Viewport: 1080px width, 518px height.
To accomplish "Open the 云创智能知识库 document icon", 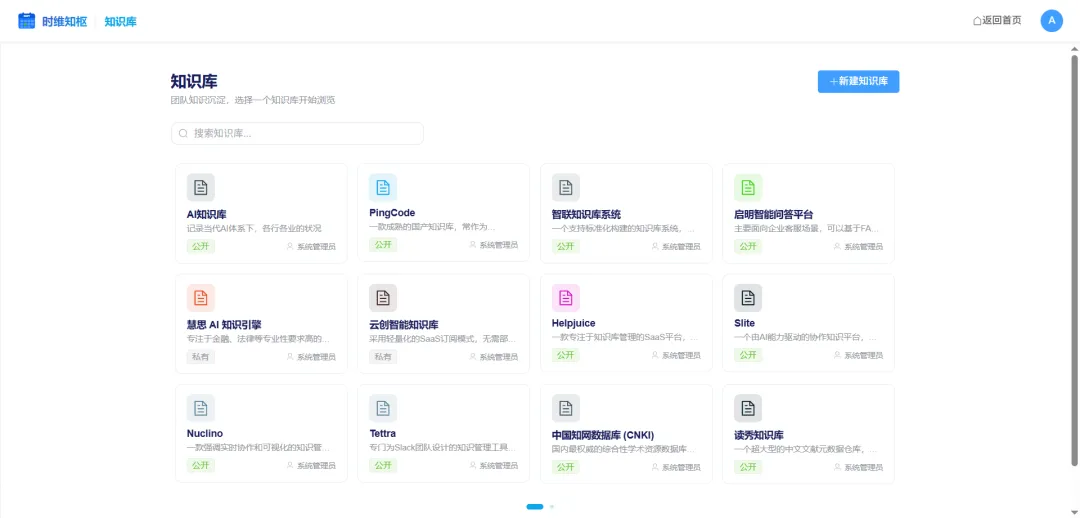I will [x=383, y=298].
